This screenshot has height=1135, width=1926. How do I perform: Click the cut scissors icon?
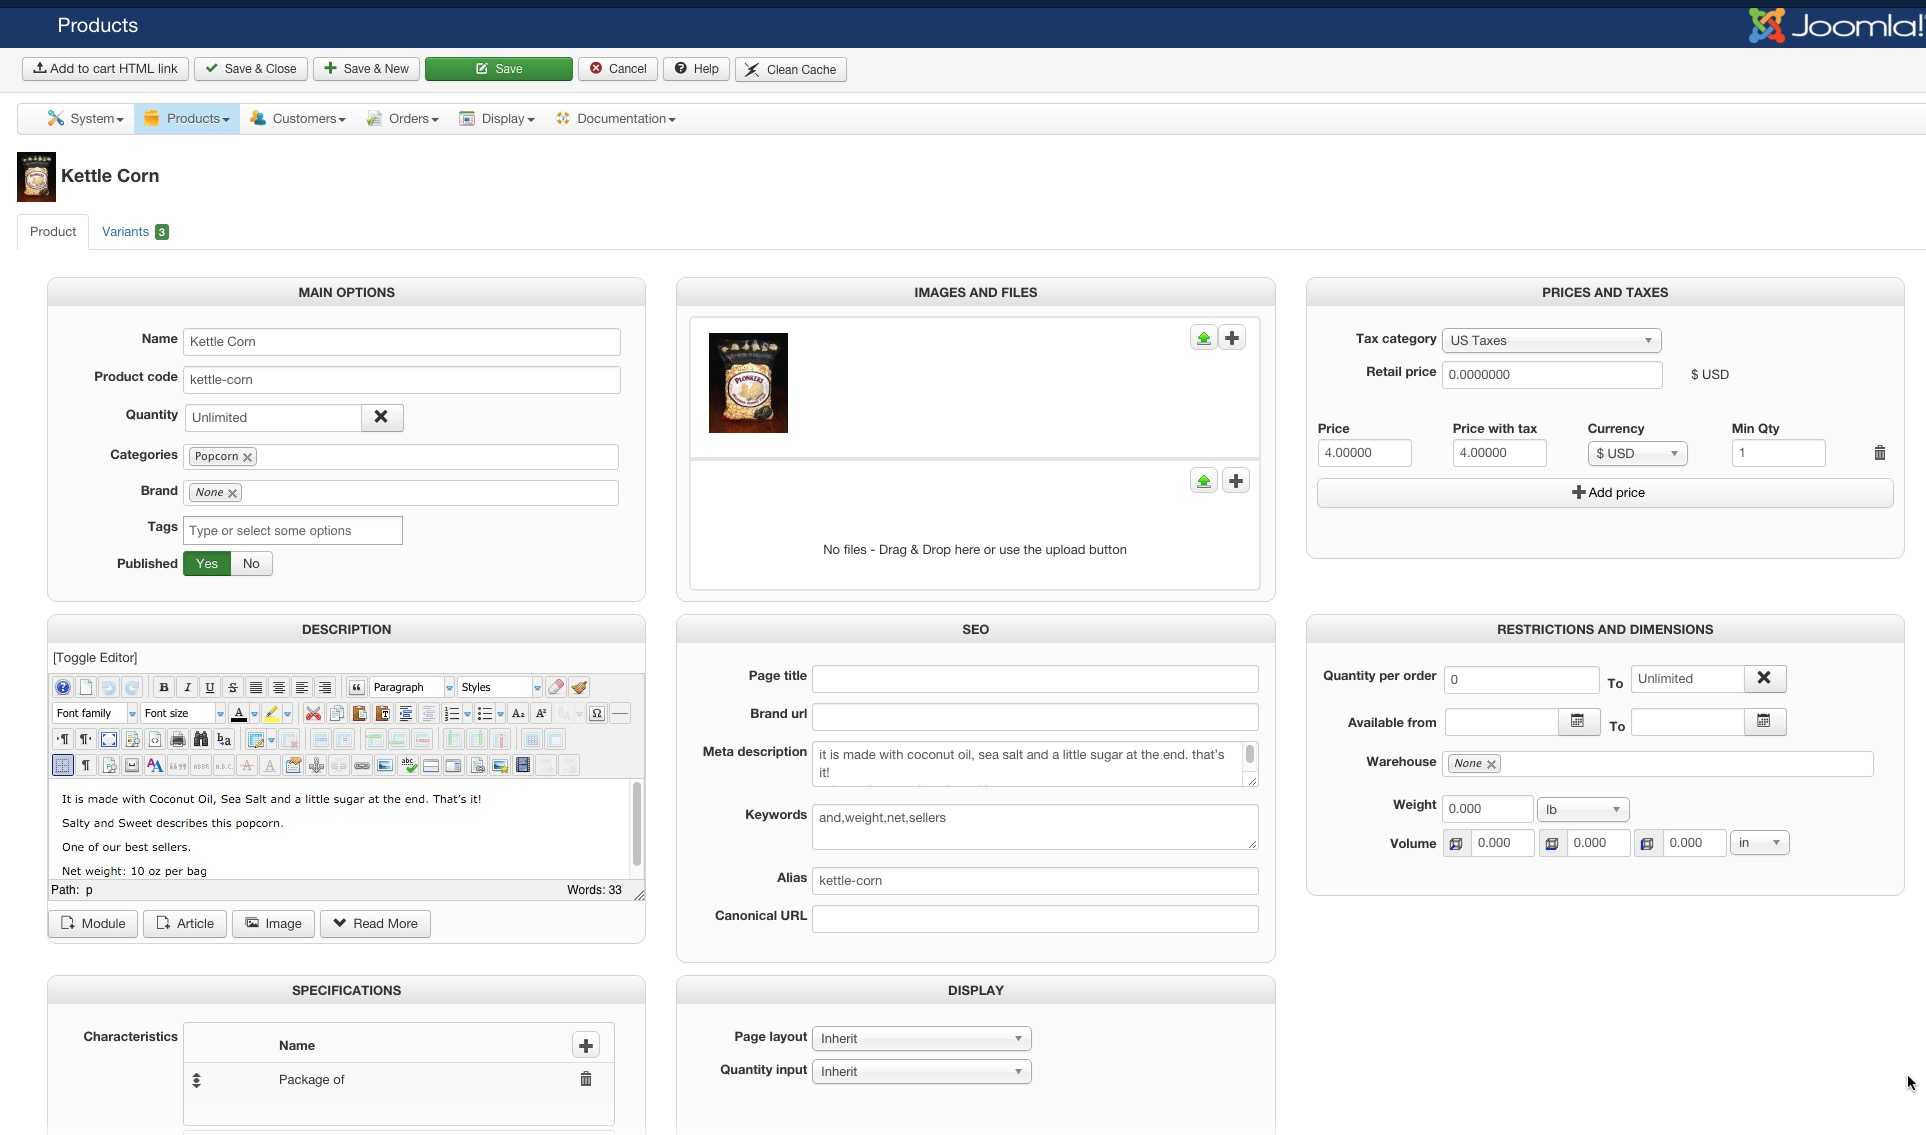pyautogui.click(x=313, y=713)
